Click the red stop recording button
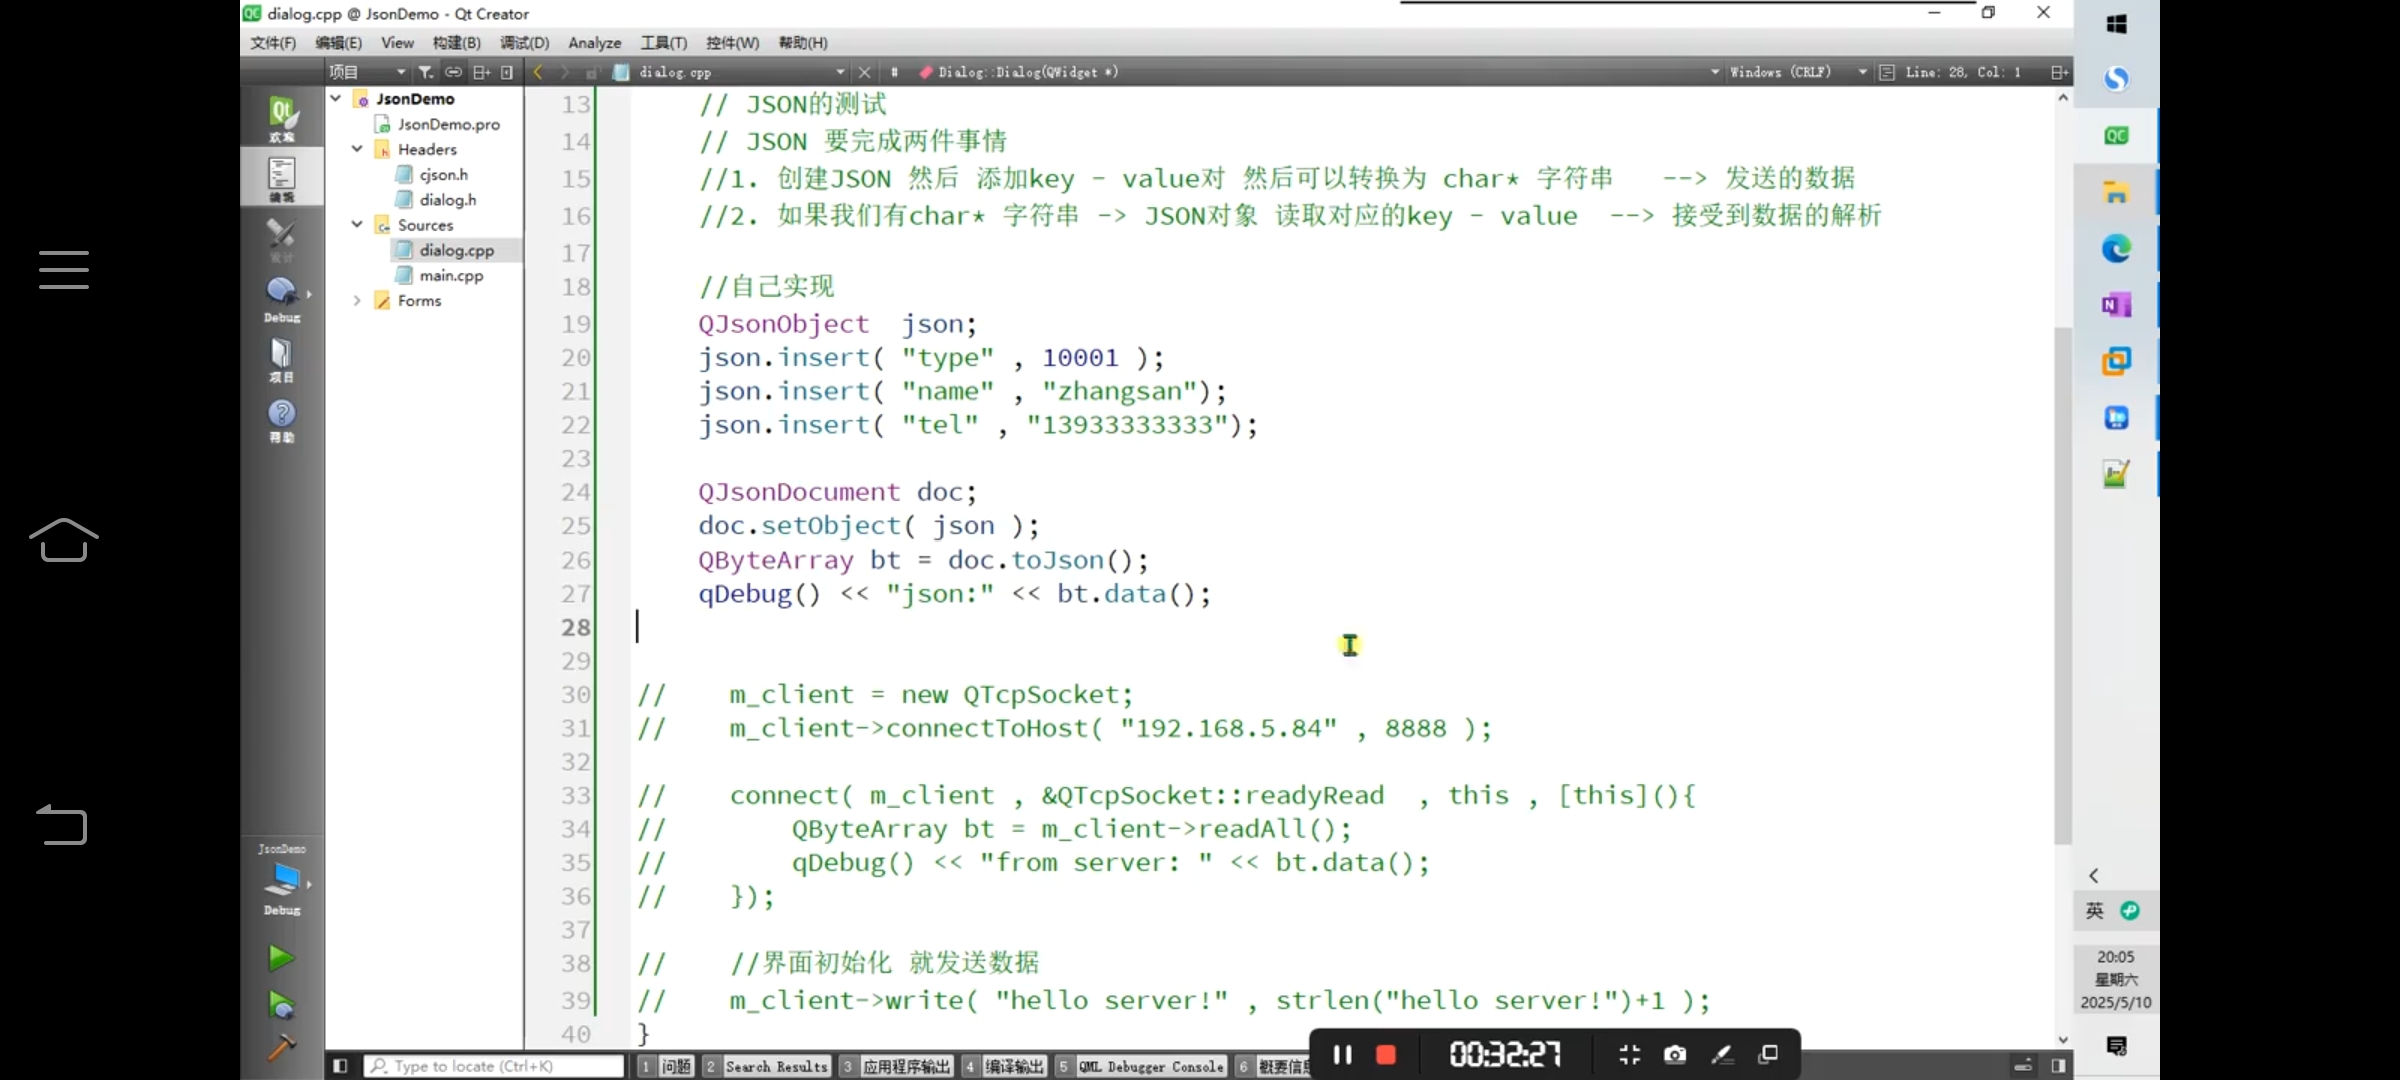The image size is (2400, 1080). (x=1385, y=1054)
